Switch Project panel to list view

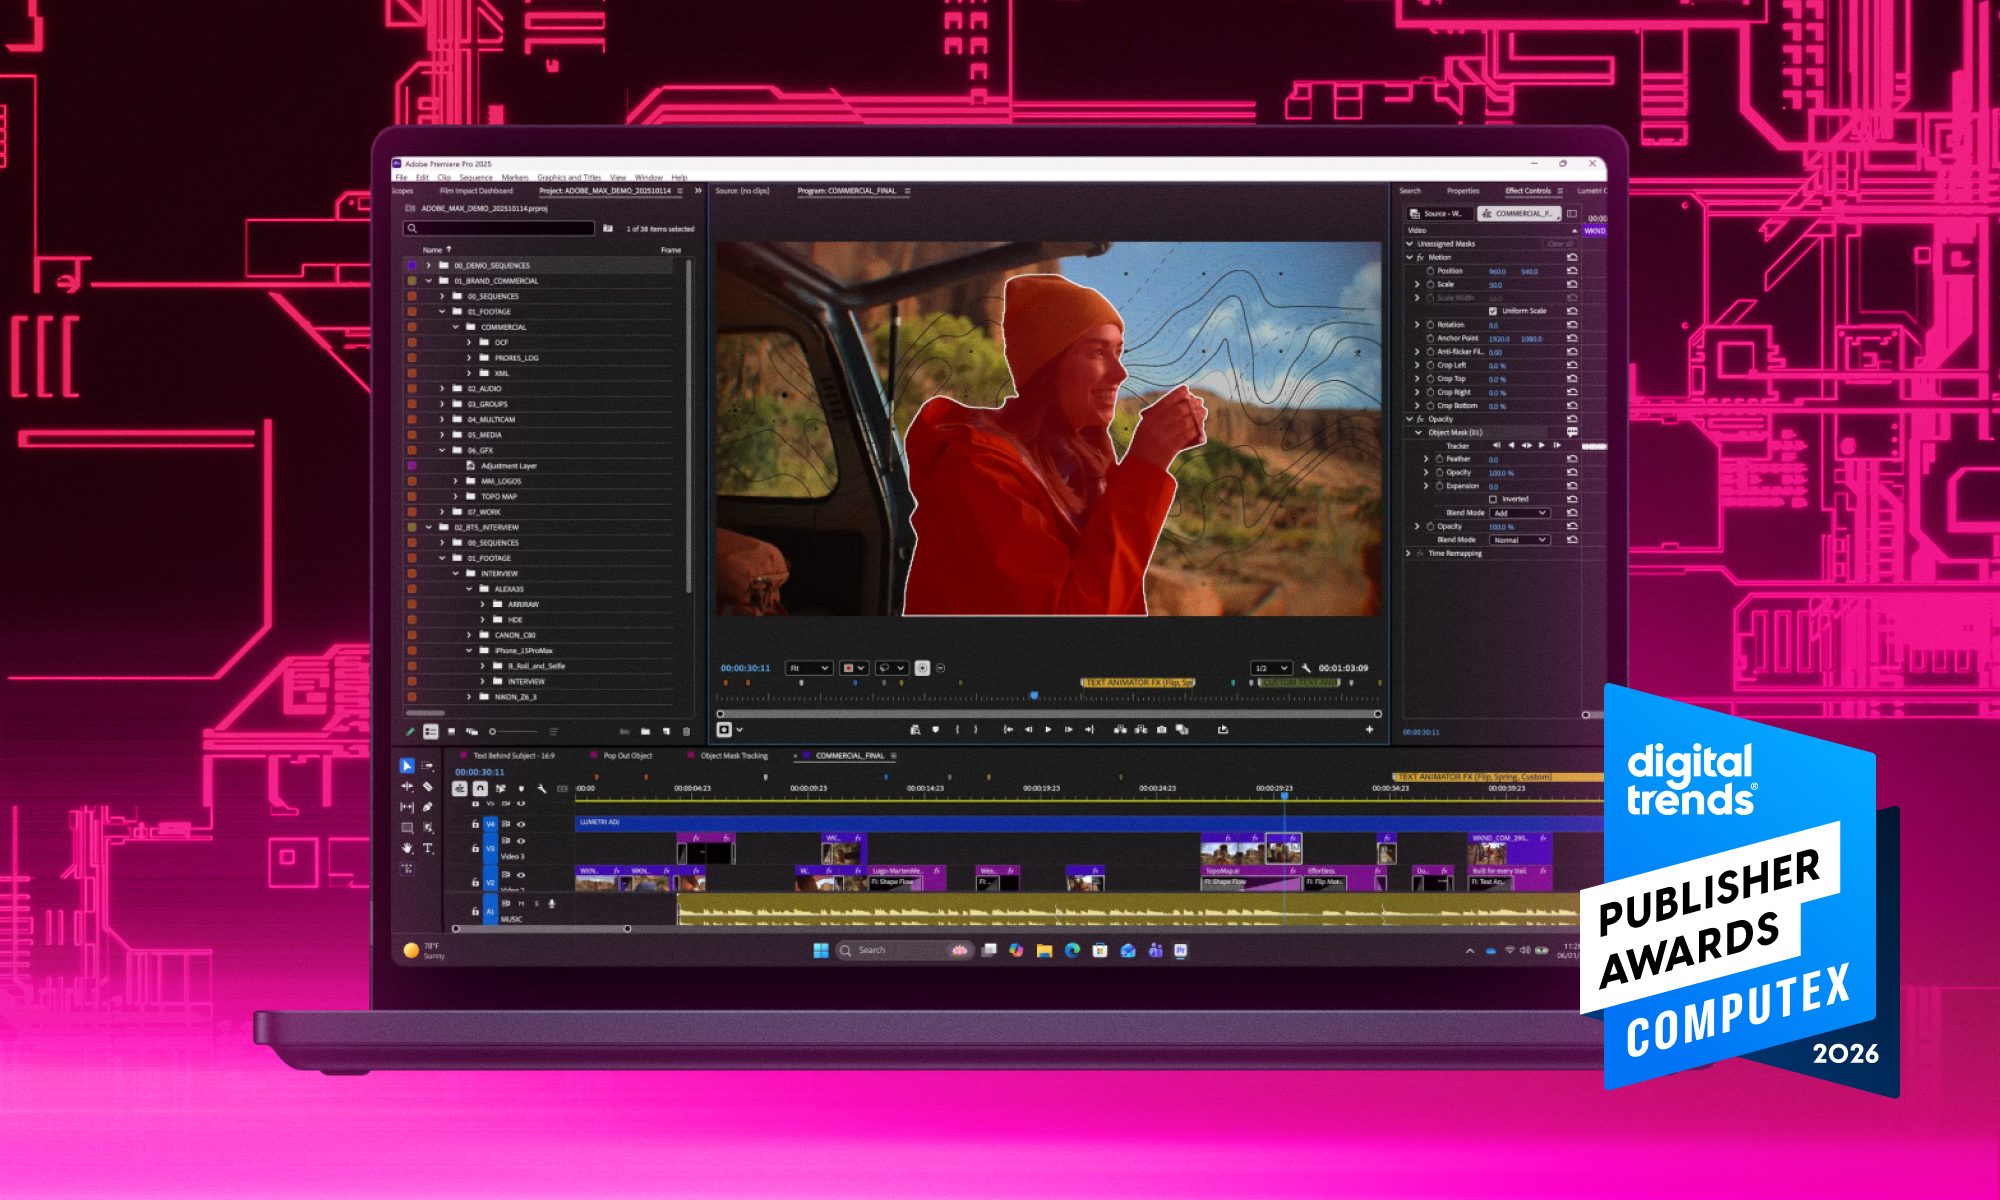[x=431, y=732]
